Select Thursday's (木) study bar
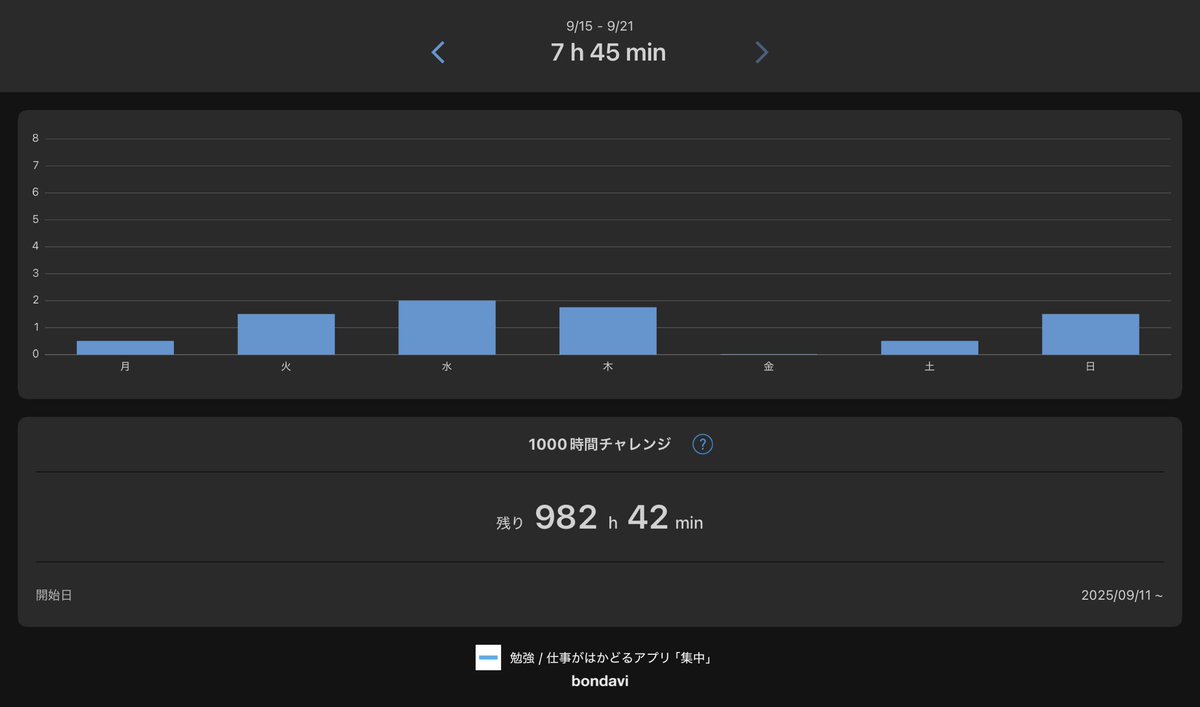The height and width of the screenshot is (707, 1200). pos(607,330)
